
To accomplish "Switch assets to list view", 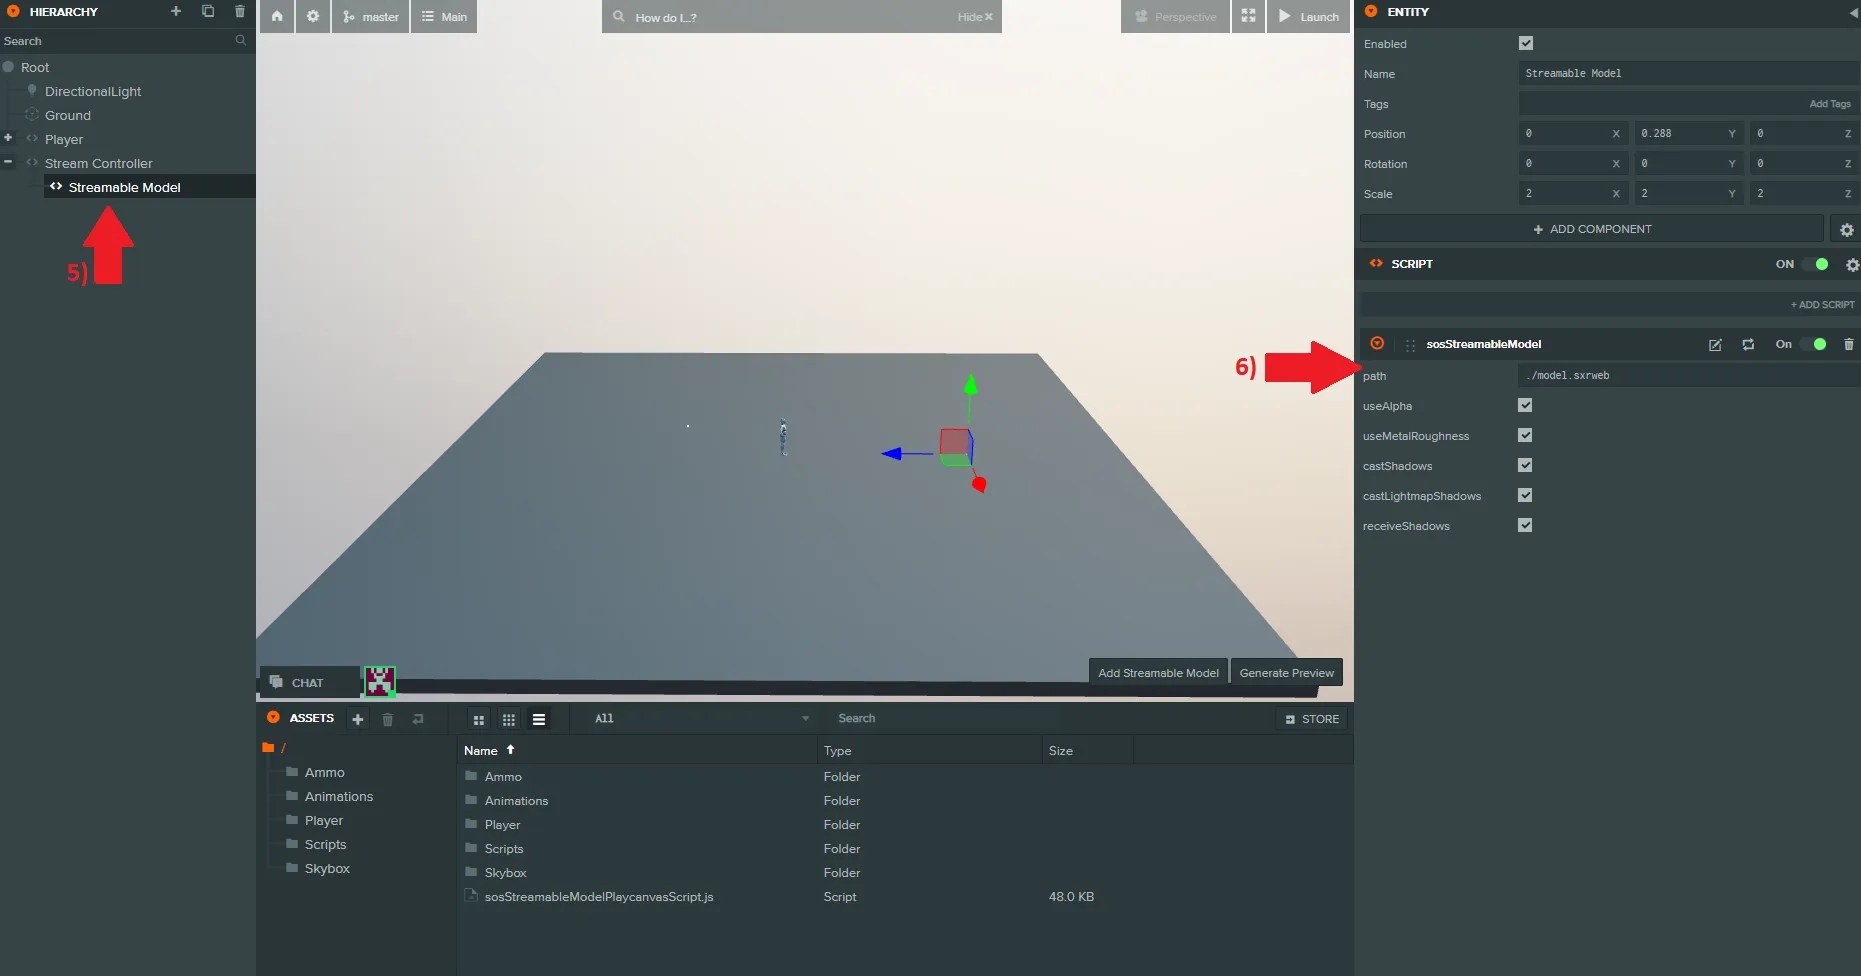I will pos(539,720).
